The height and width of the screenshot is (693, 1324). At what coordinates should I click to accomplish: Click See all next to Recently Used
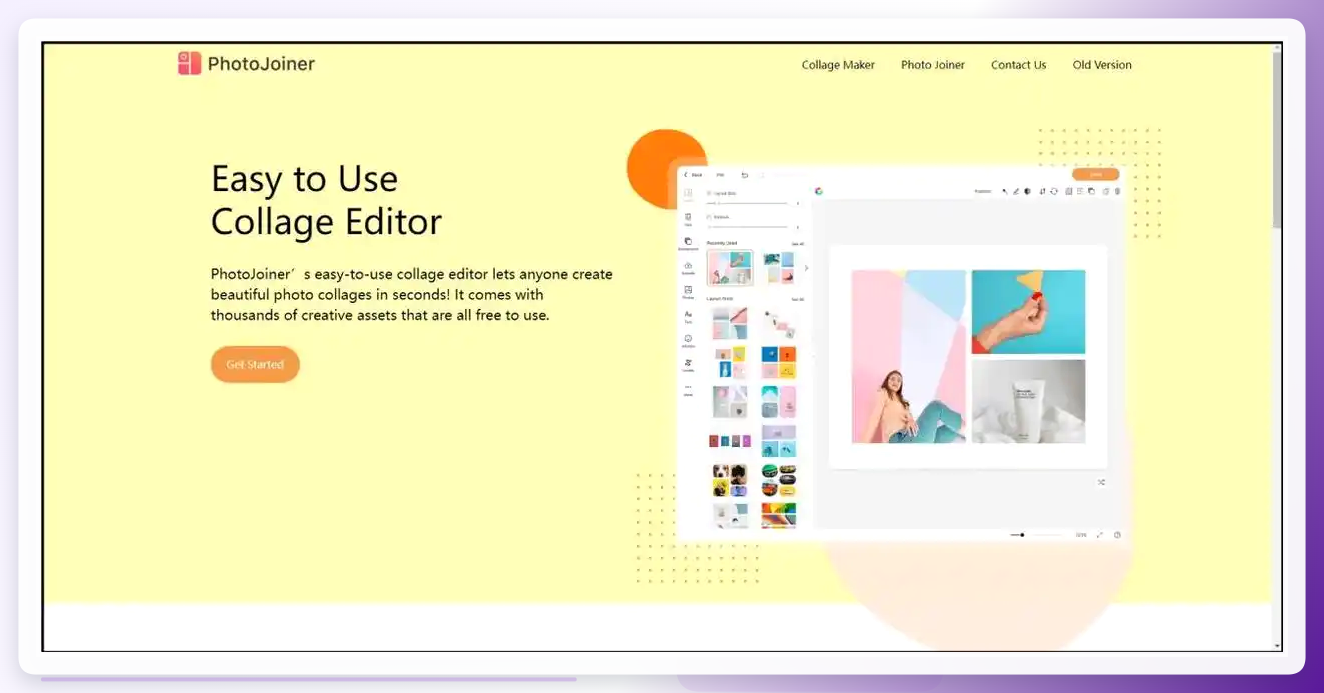pos(797,243)
